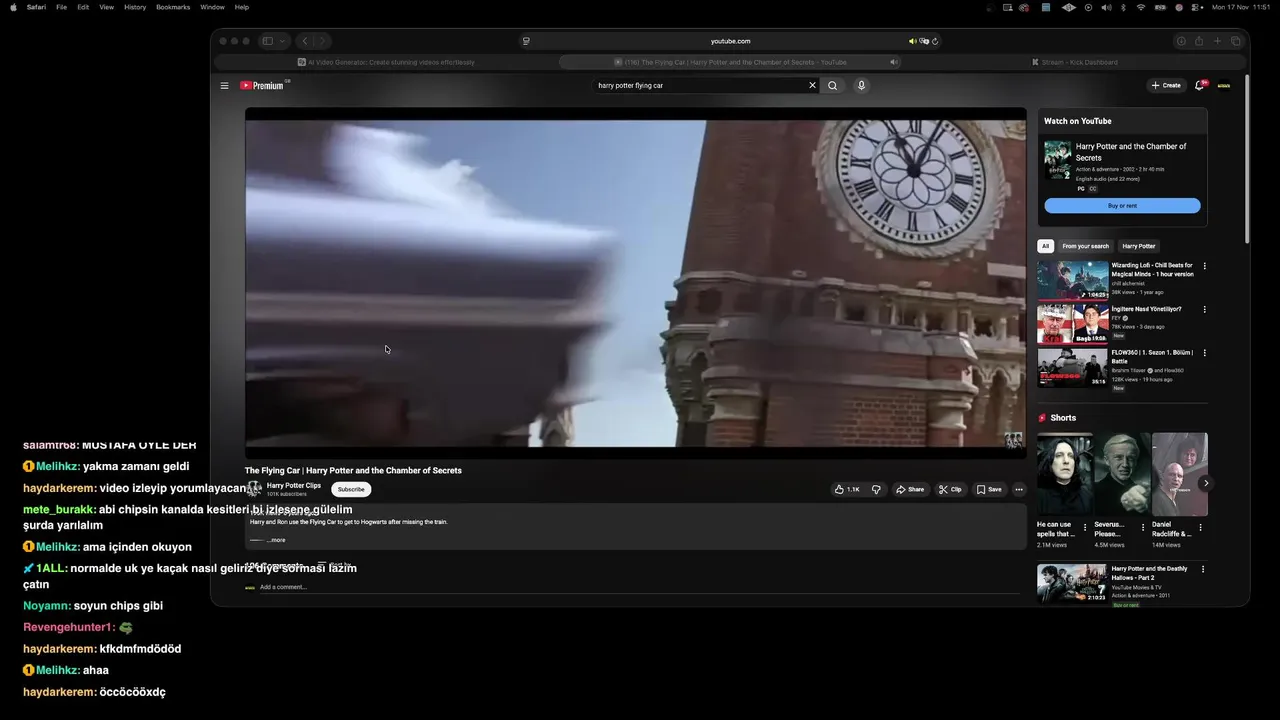Open the Bookmarks menu
The image size is (1280, 720).
[x=173, y=7]
